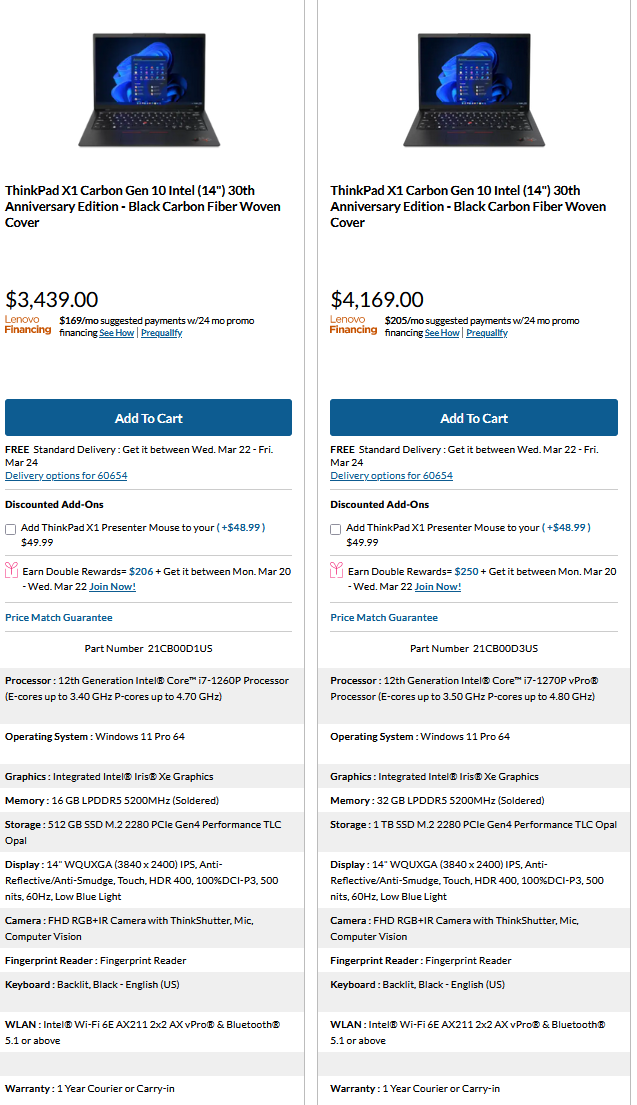Click gift icon next to $250 Double Rewards

pos(337,572)
